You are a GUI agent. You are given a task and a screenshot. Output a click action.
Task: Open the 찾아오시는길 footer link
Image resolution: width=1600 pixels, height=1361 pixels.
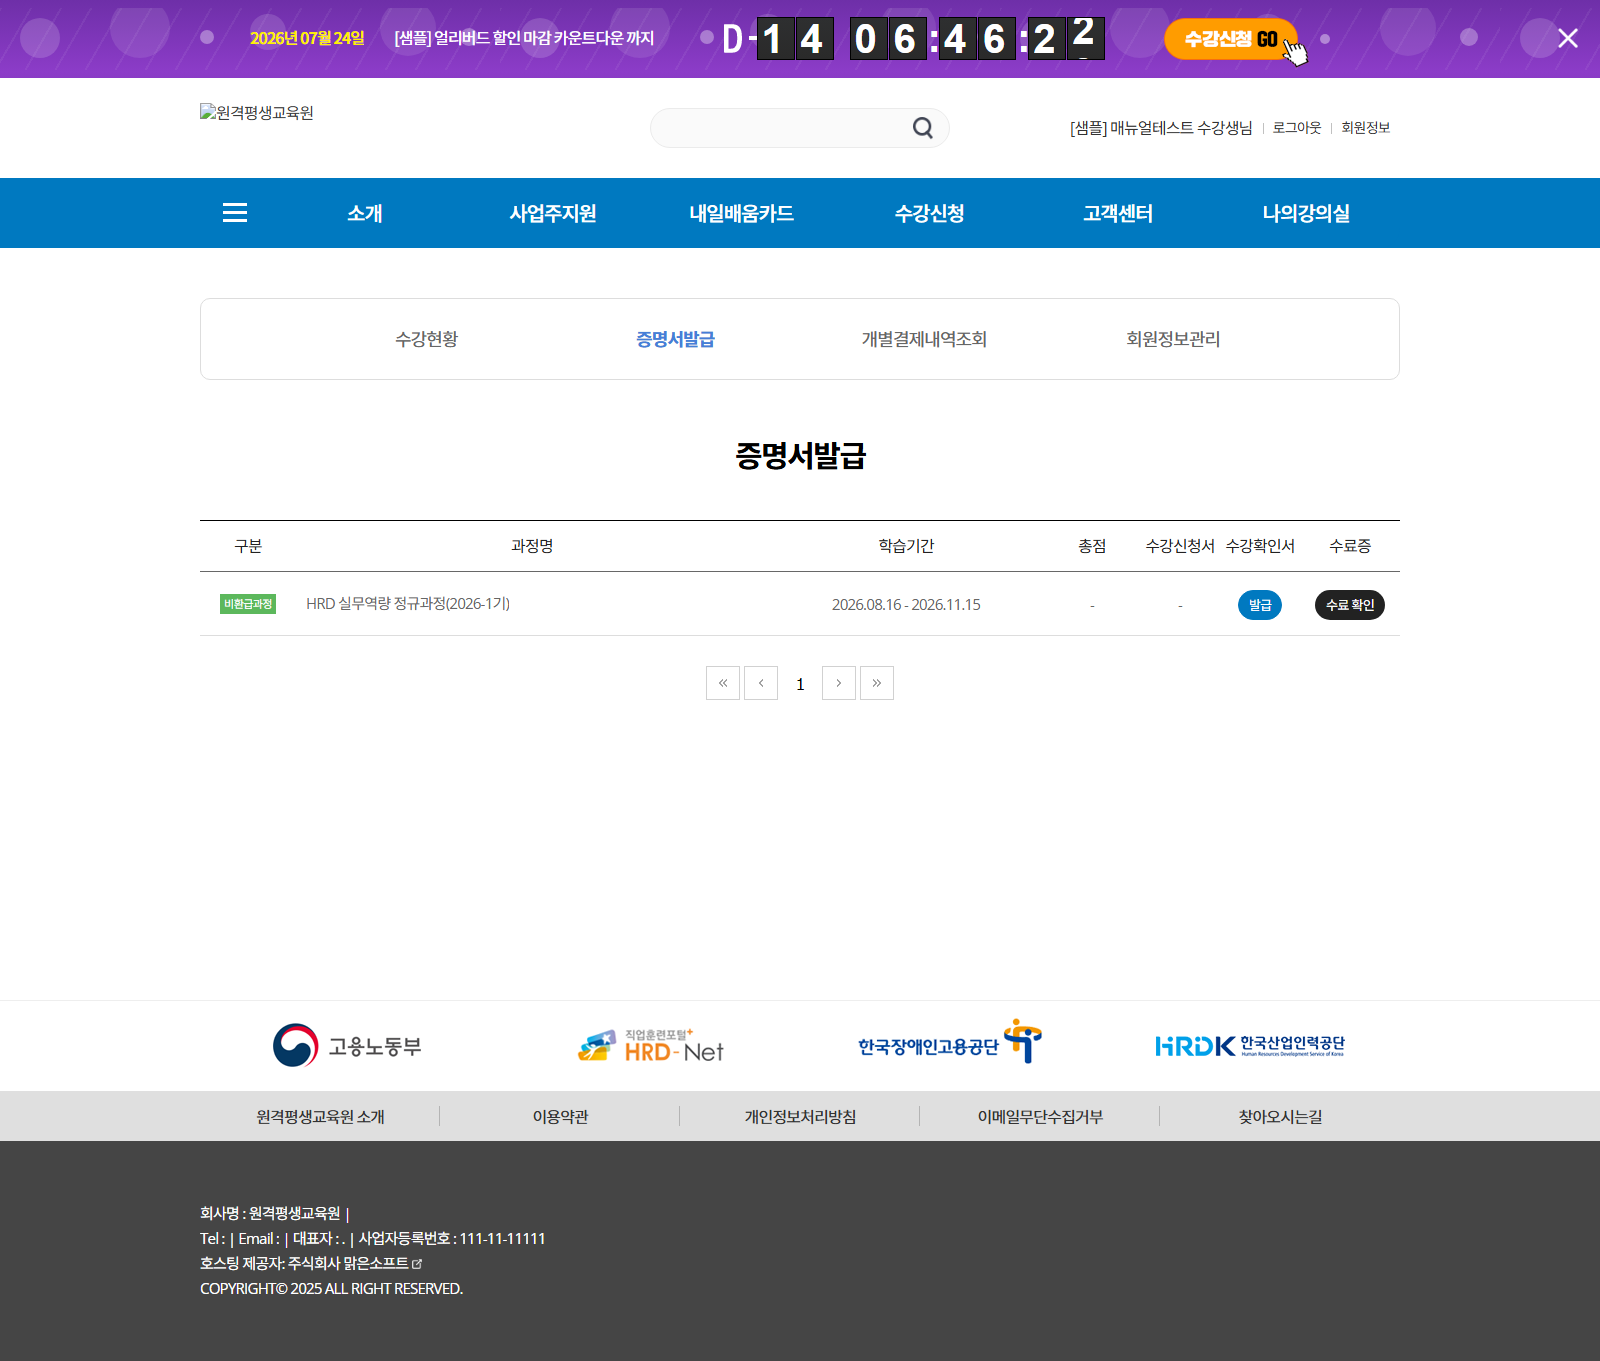(x=1280, y=1116)
